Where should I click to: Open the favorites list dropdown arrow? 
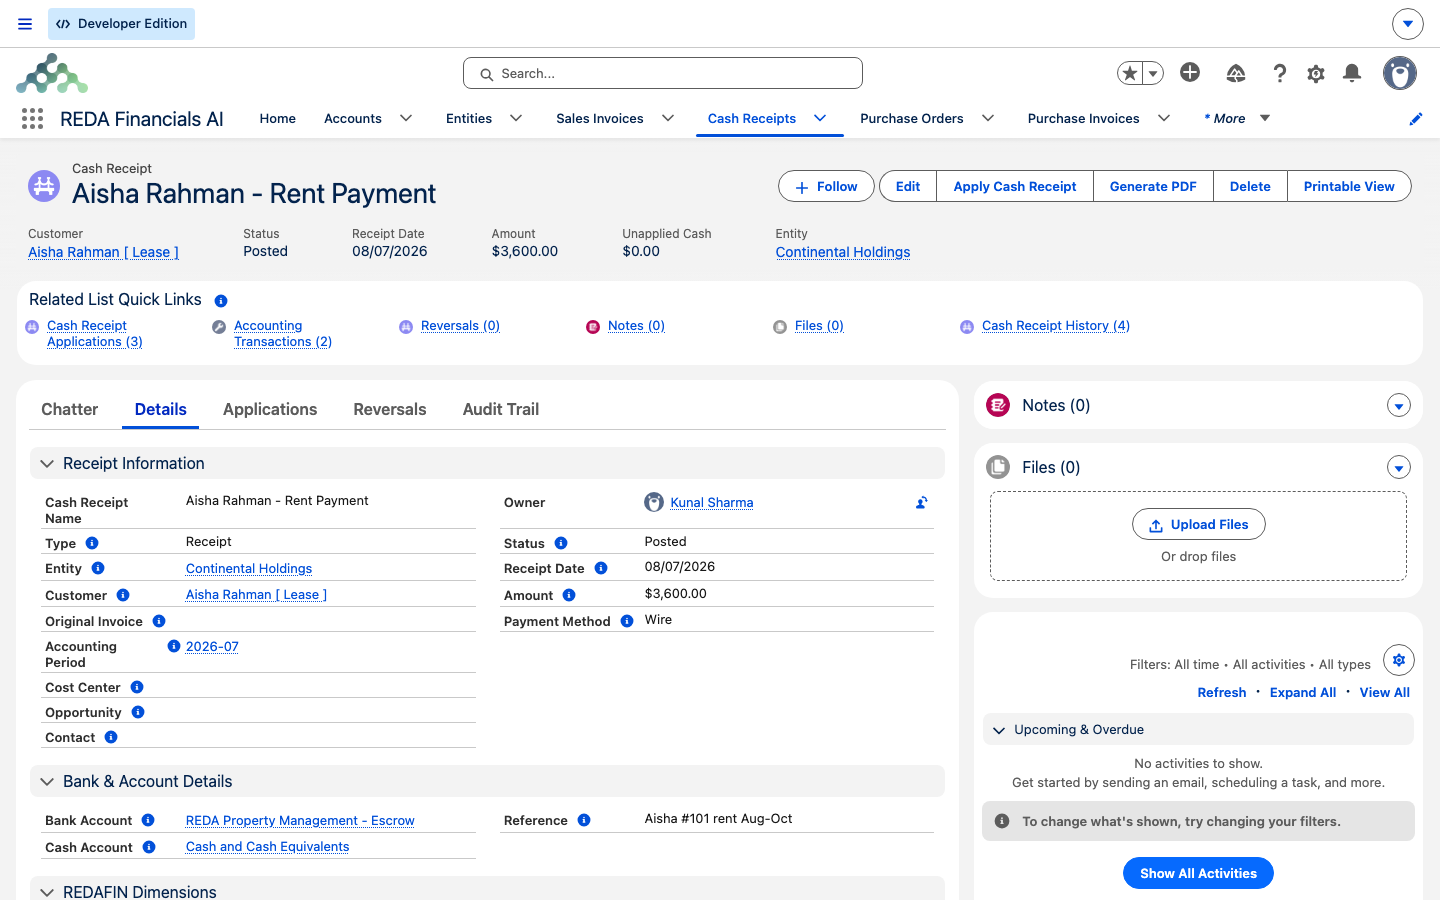pos(1153,73)
